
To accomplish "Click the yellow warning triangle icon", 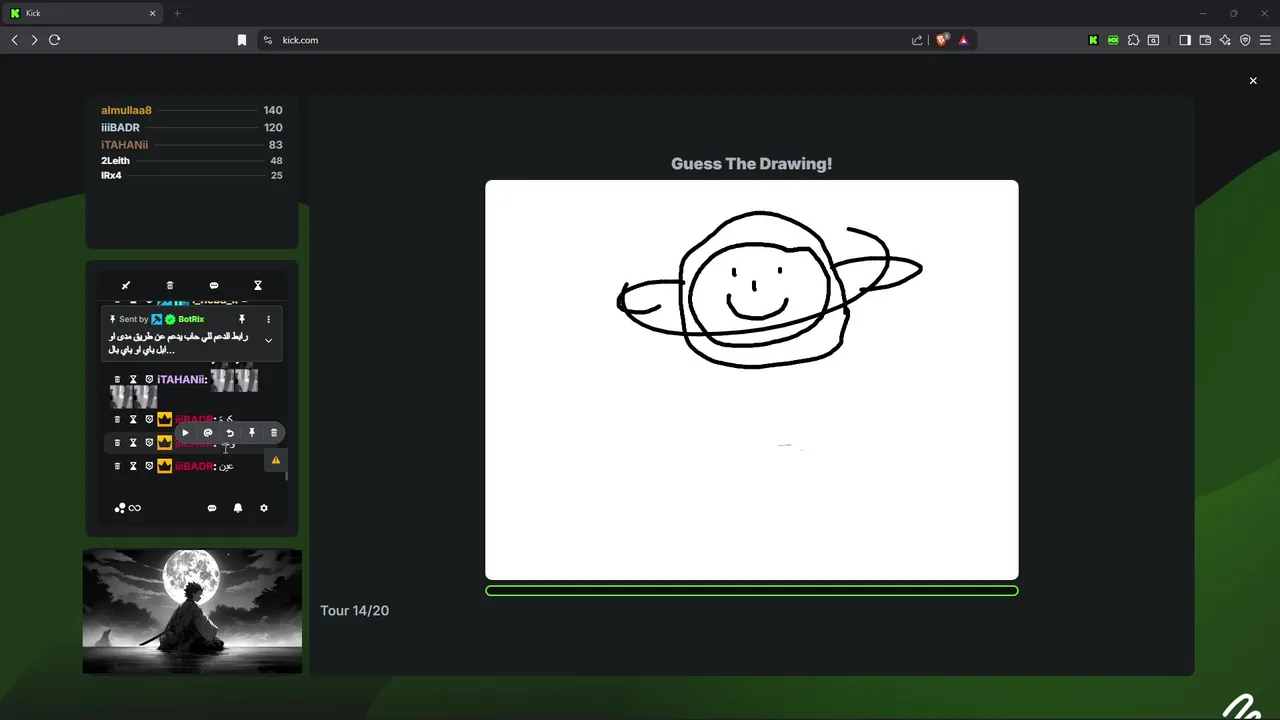I will (276, 460).
